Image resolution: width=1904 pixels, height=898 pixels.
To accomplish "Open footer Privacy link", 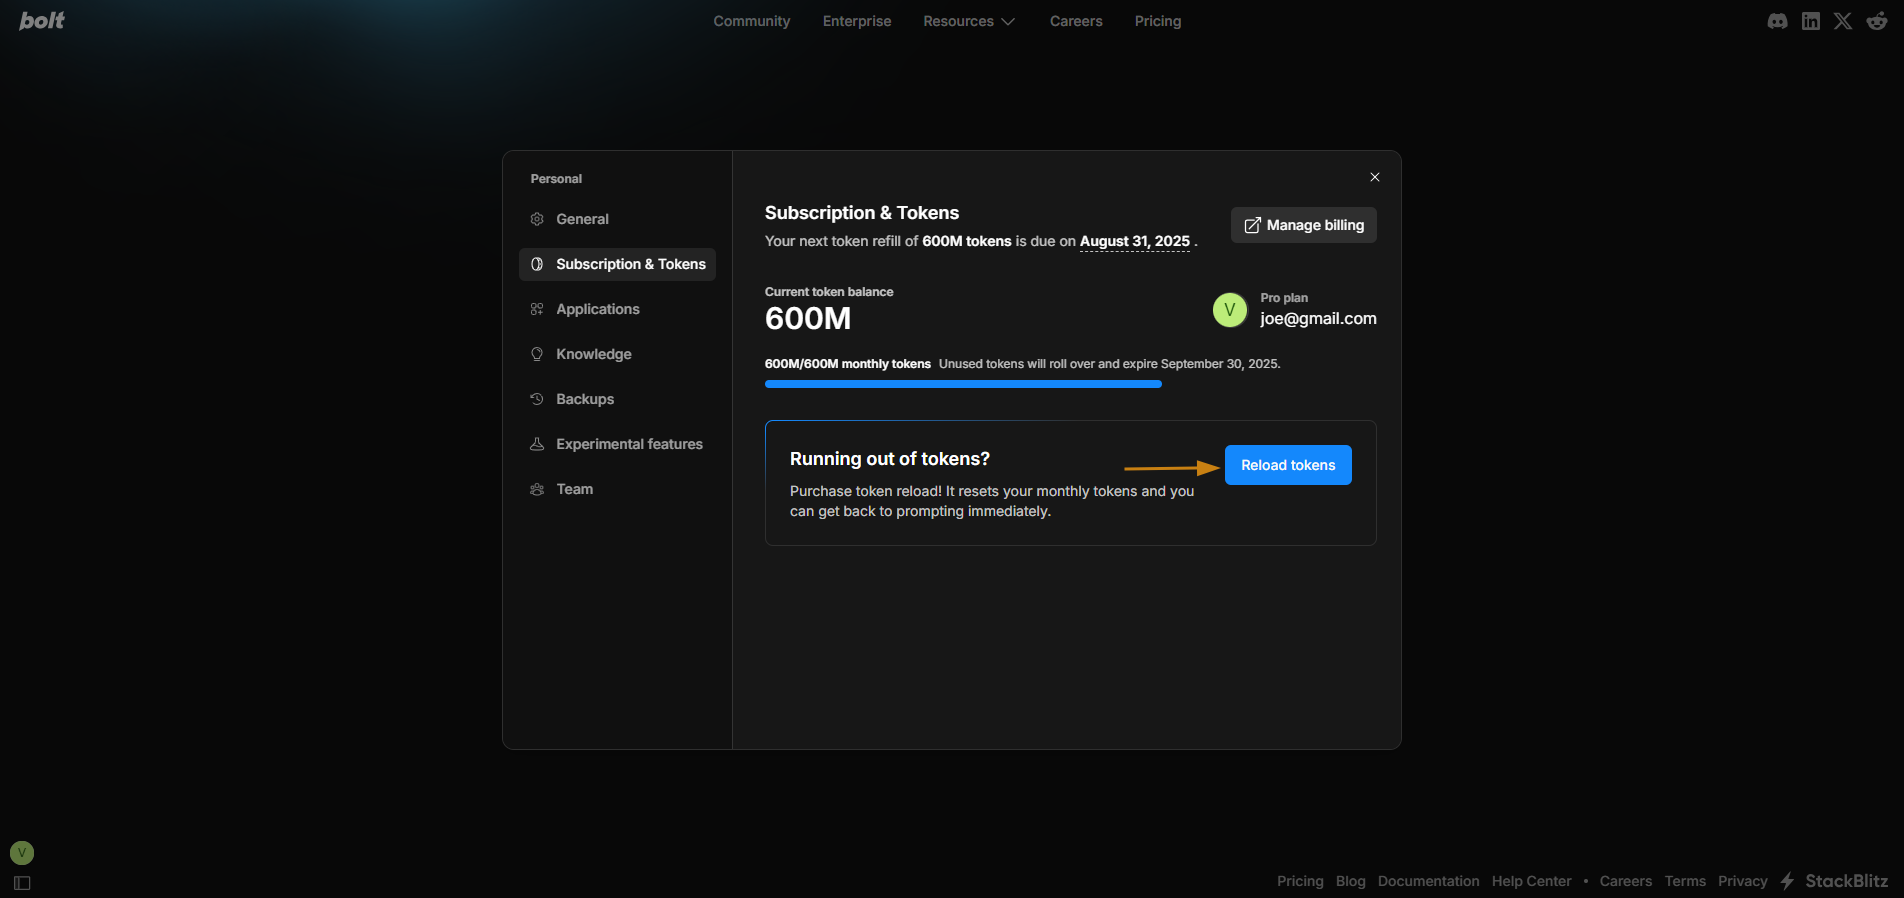I will click(1743, 881).
